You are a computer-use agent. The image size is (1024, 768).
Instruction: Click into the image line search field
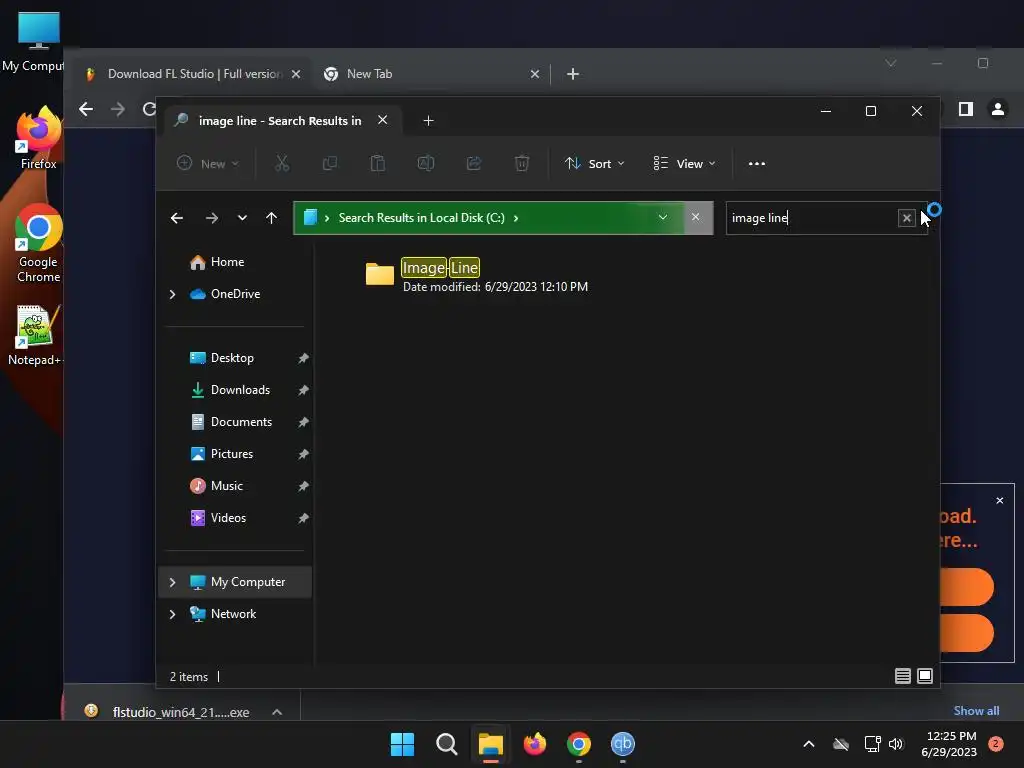812,218
